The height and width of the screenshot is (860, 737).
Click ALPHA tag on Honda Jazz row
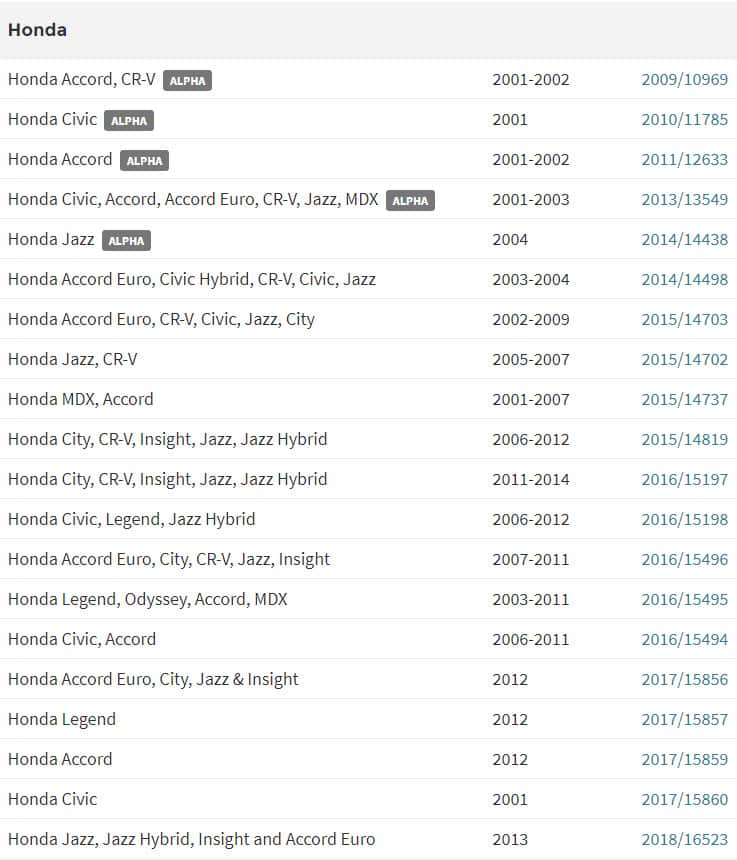tap(126, 241)
